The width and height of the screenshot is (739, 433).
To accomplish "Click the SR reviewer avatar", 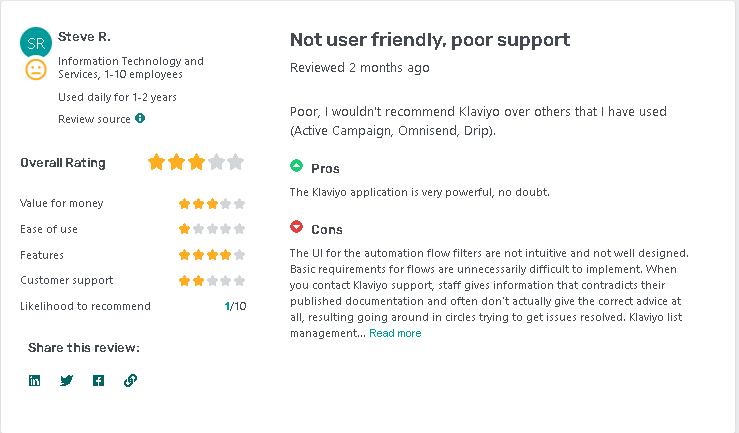I will (x=36, y=43).
